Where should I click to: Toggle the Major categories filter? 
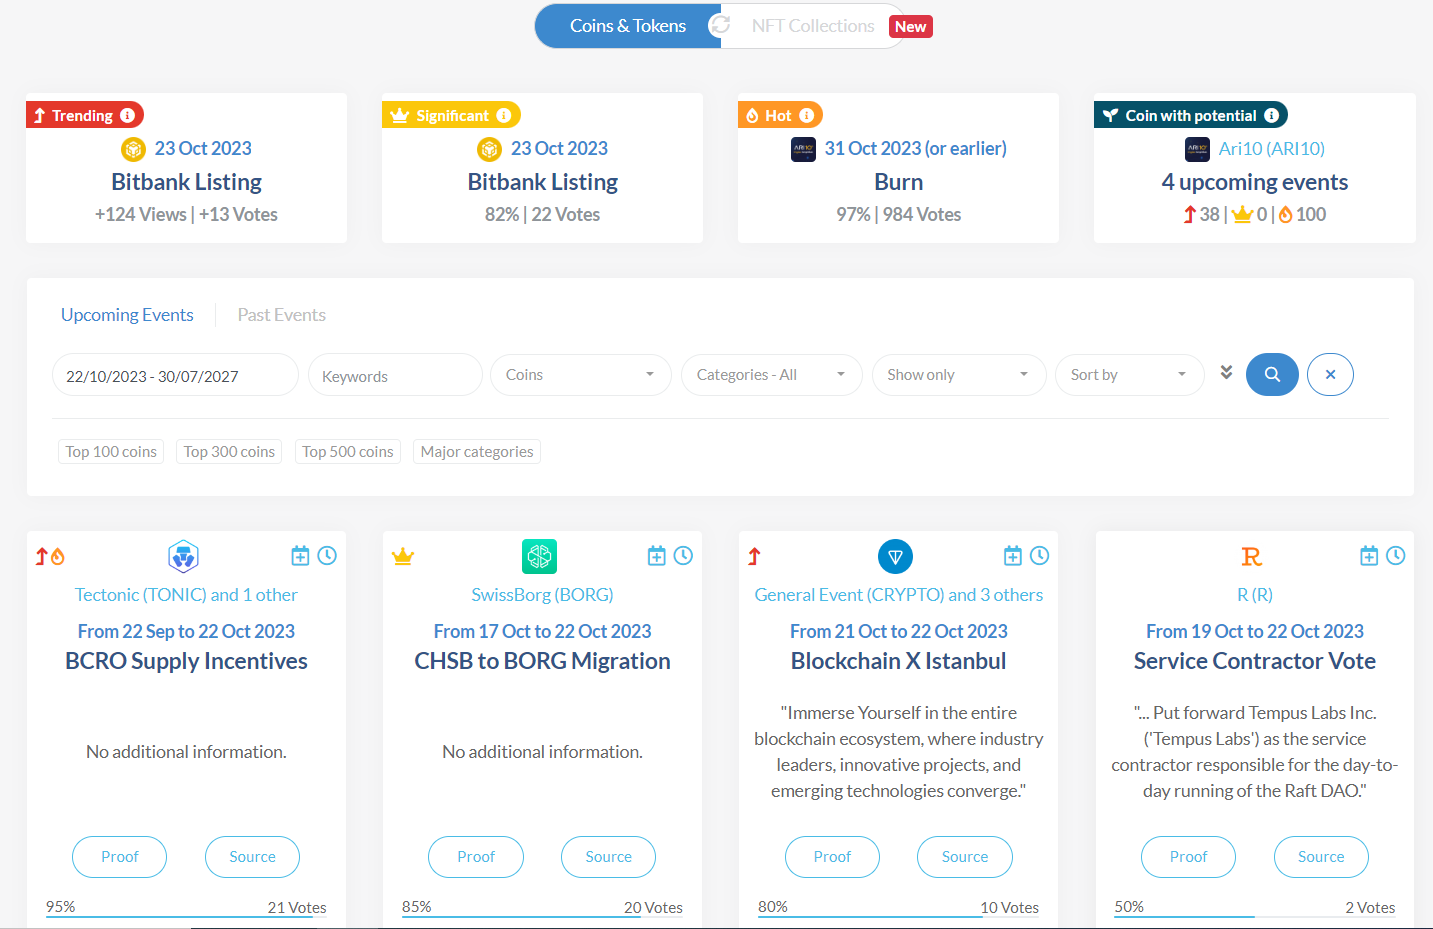[477, 452]
